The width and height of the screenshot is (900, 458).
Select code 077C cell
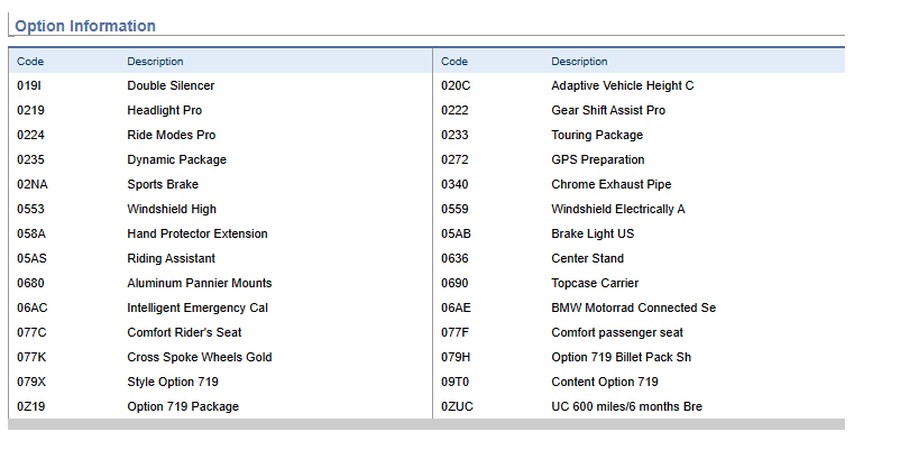pyautogui.click(x=32, y=332)
